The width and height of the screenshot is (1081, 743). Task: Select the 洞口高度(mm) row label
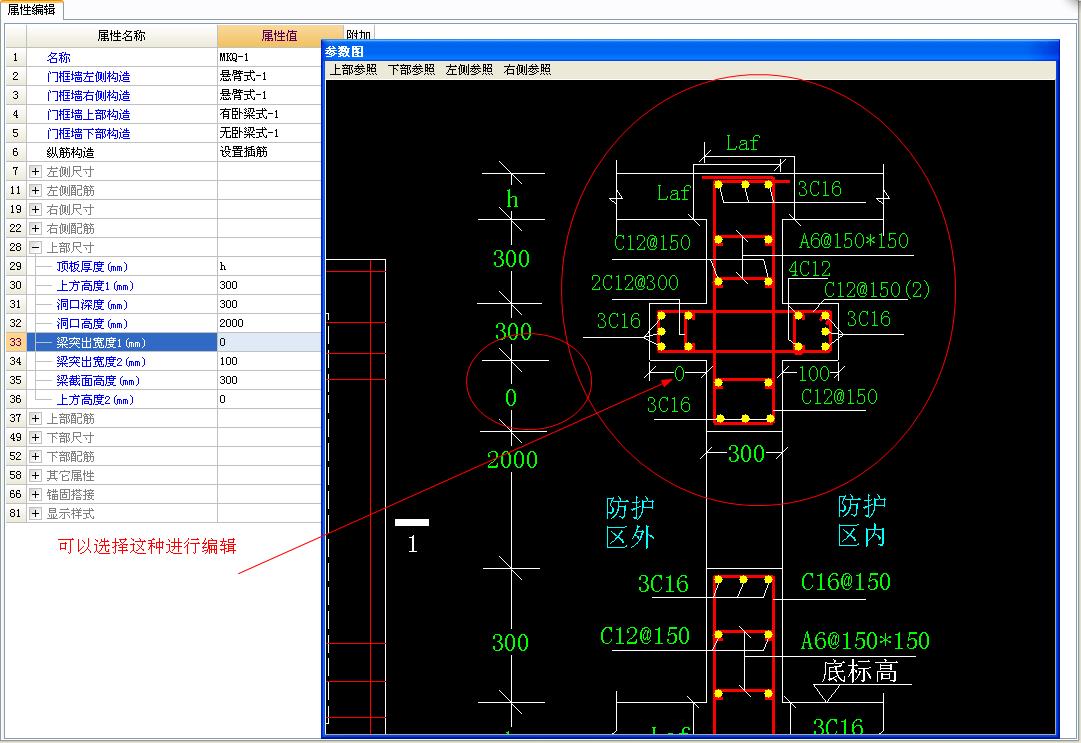coord(92,323)
